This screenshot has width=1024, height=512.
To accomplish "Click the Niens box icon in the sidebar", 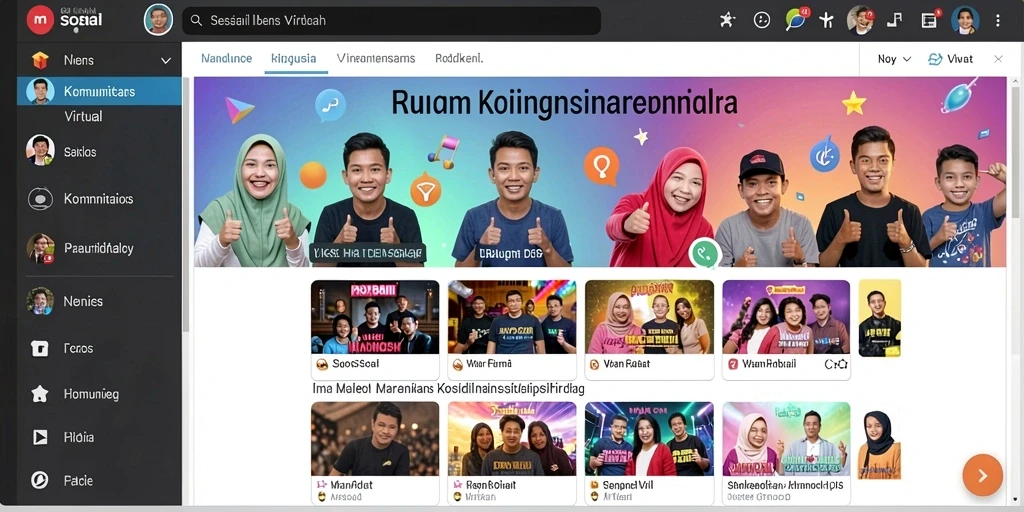I will (40, 60).
